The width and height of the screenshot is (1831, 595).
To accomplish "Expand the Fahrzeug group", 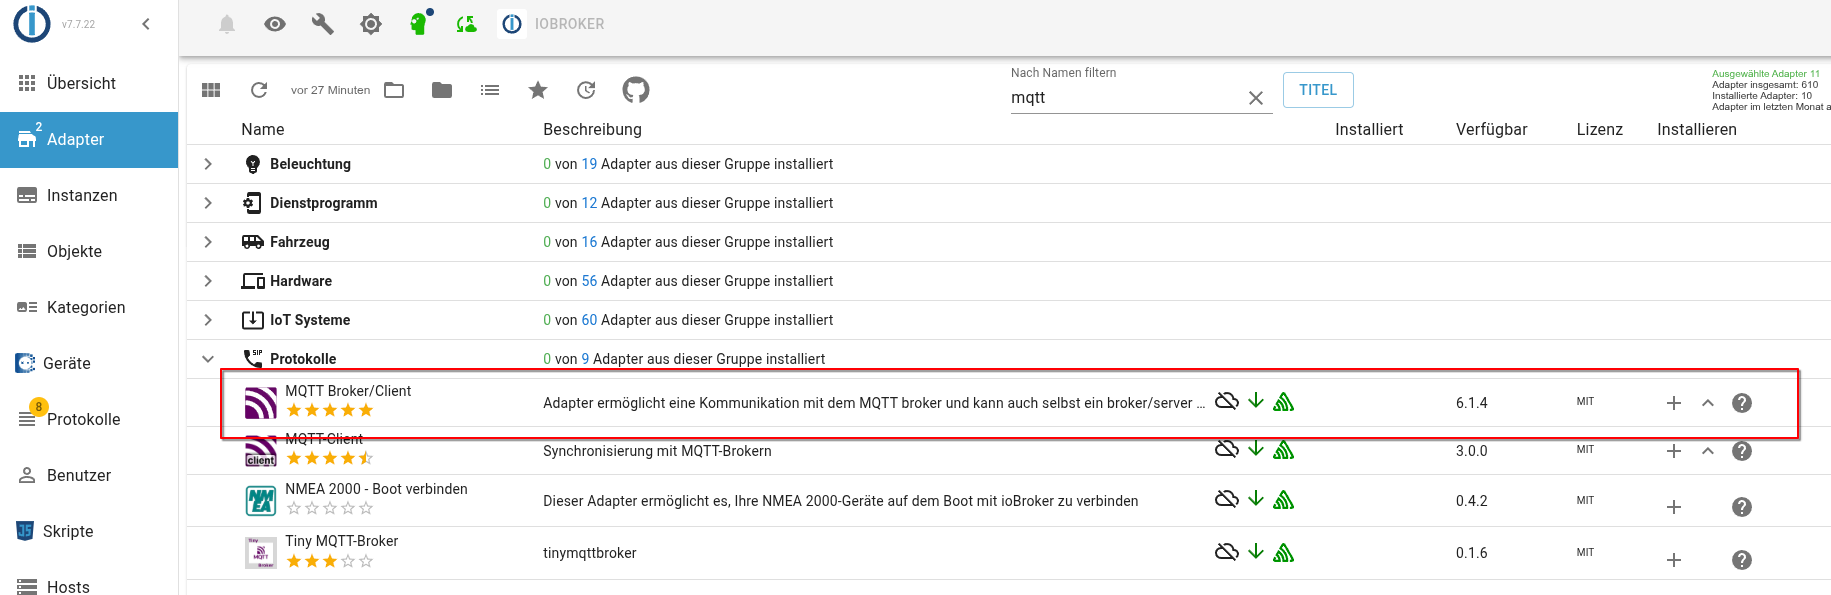I will pyautogui.click(x=208, y=242).
